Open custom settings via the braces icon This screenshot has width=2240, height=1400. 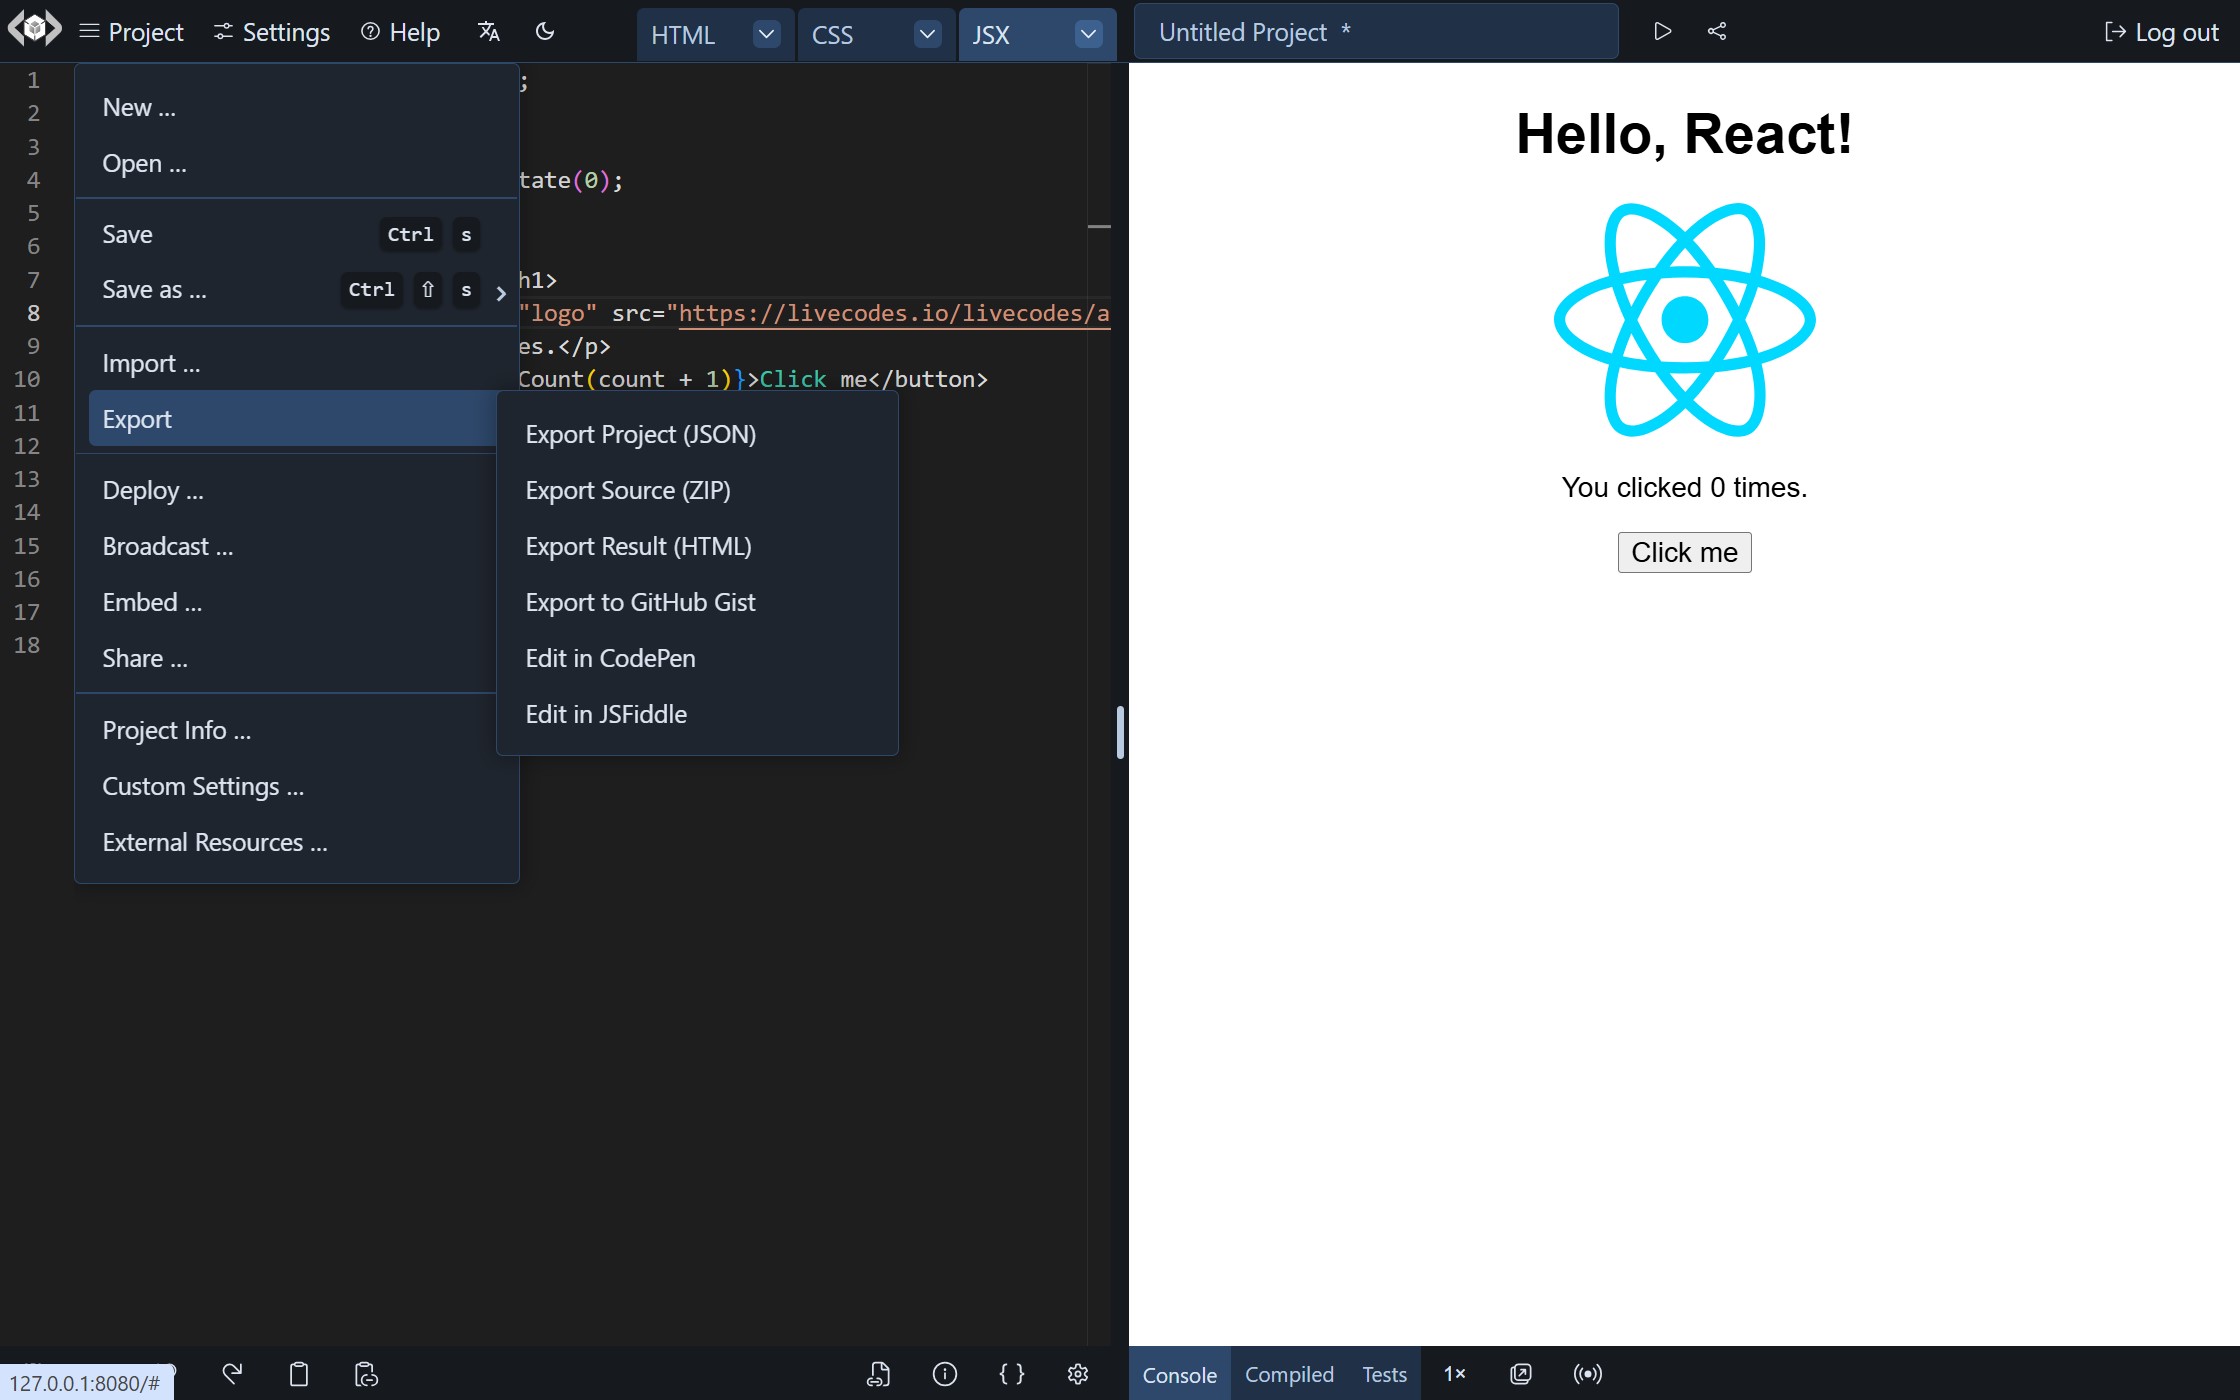[1012, 1374]
